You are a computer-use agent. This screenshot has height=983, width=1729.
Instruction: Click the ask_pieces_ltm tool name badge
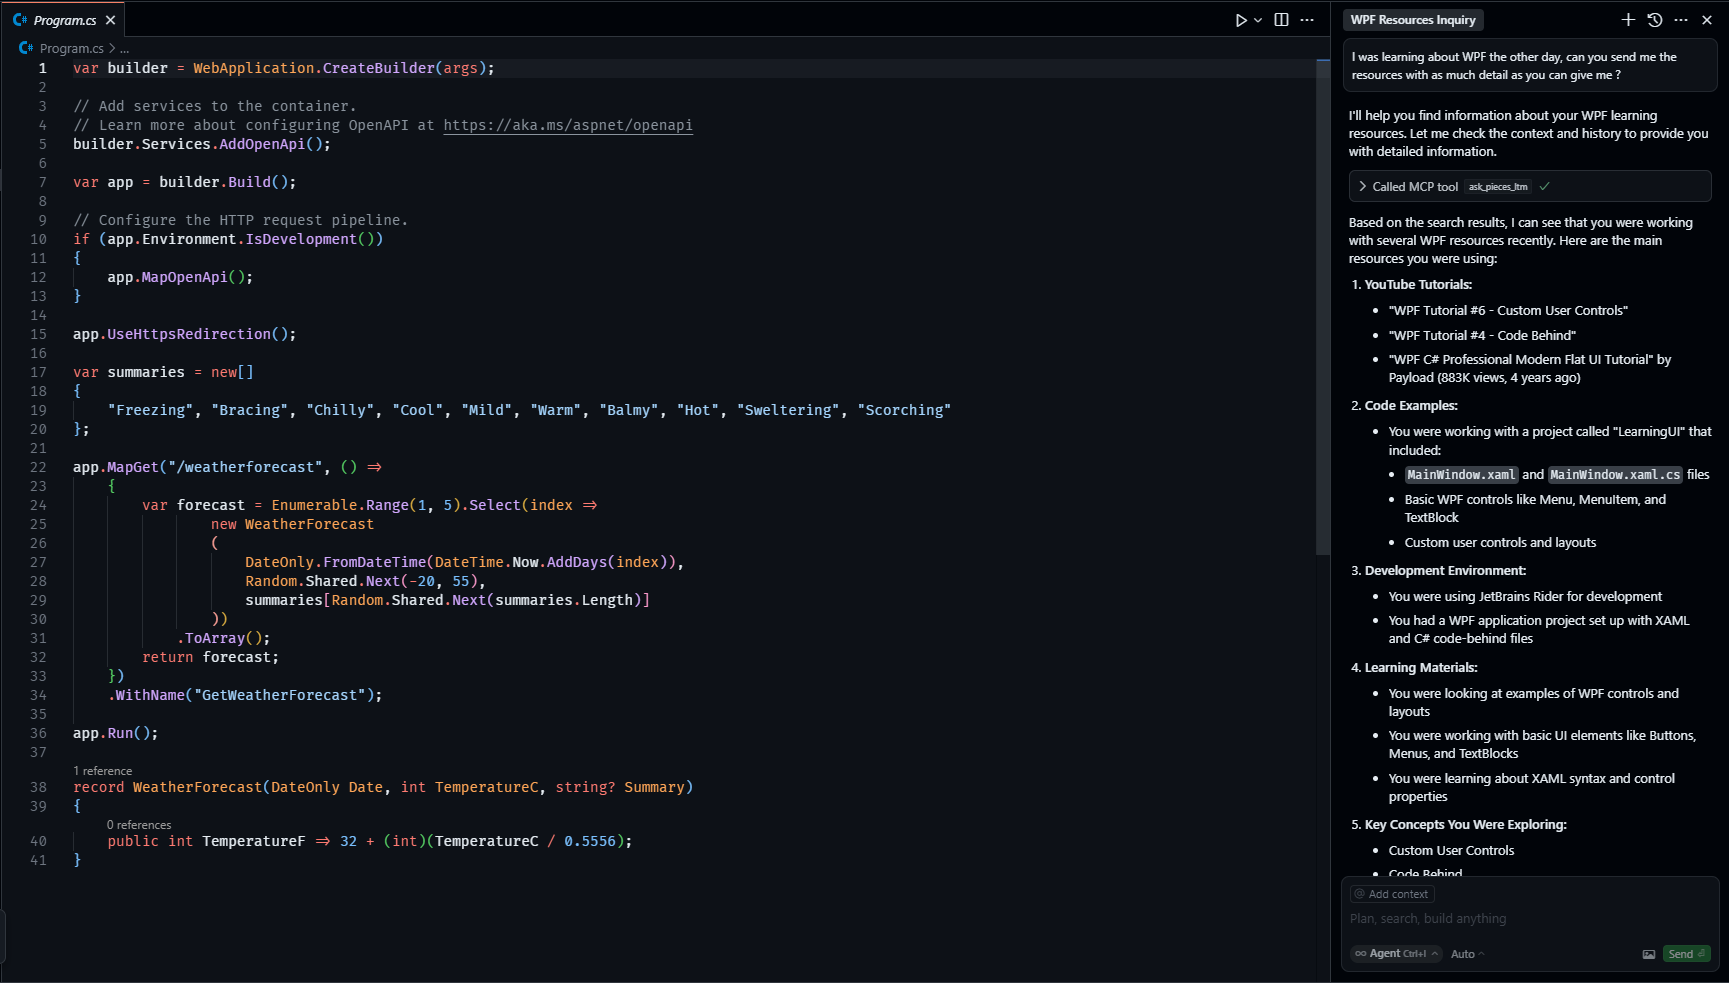point(1498,187)
